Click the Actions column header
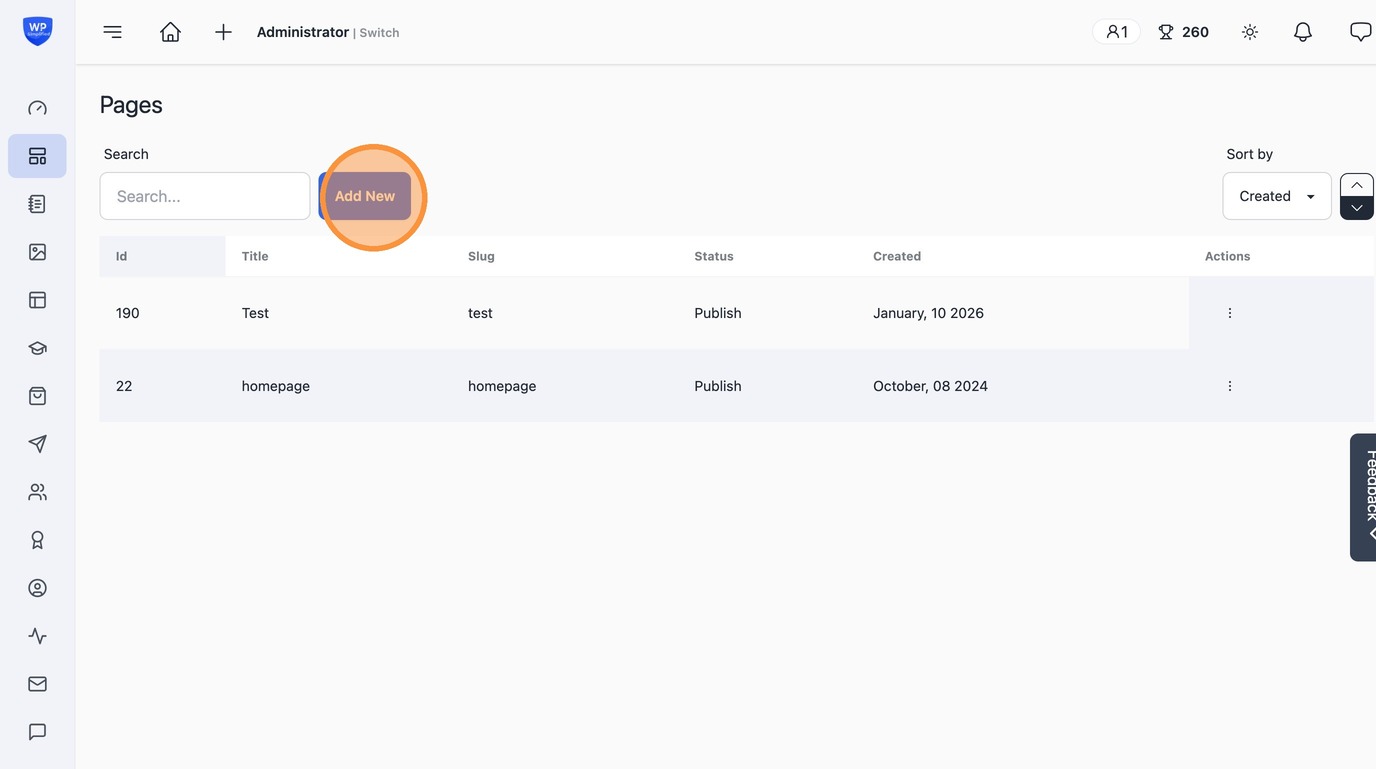Screen dimensions: 1376x769 1227,256
